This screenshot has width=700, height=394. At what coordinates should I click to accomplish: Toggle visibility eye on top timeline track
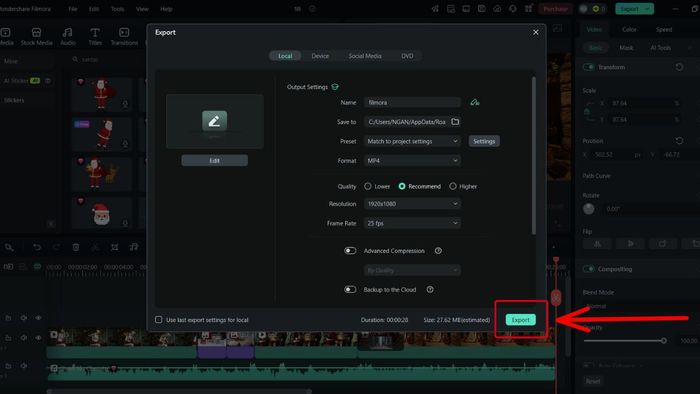(38, 318)
